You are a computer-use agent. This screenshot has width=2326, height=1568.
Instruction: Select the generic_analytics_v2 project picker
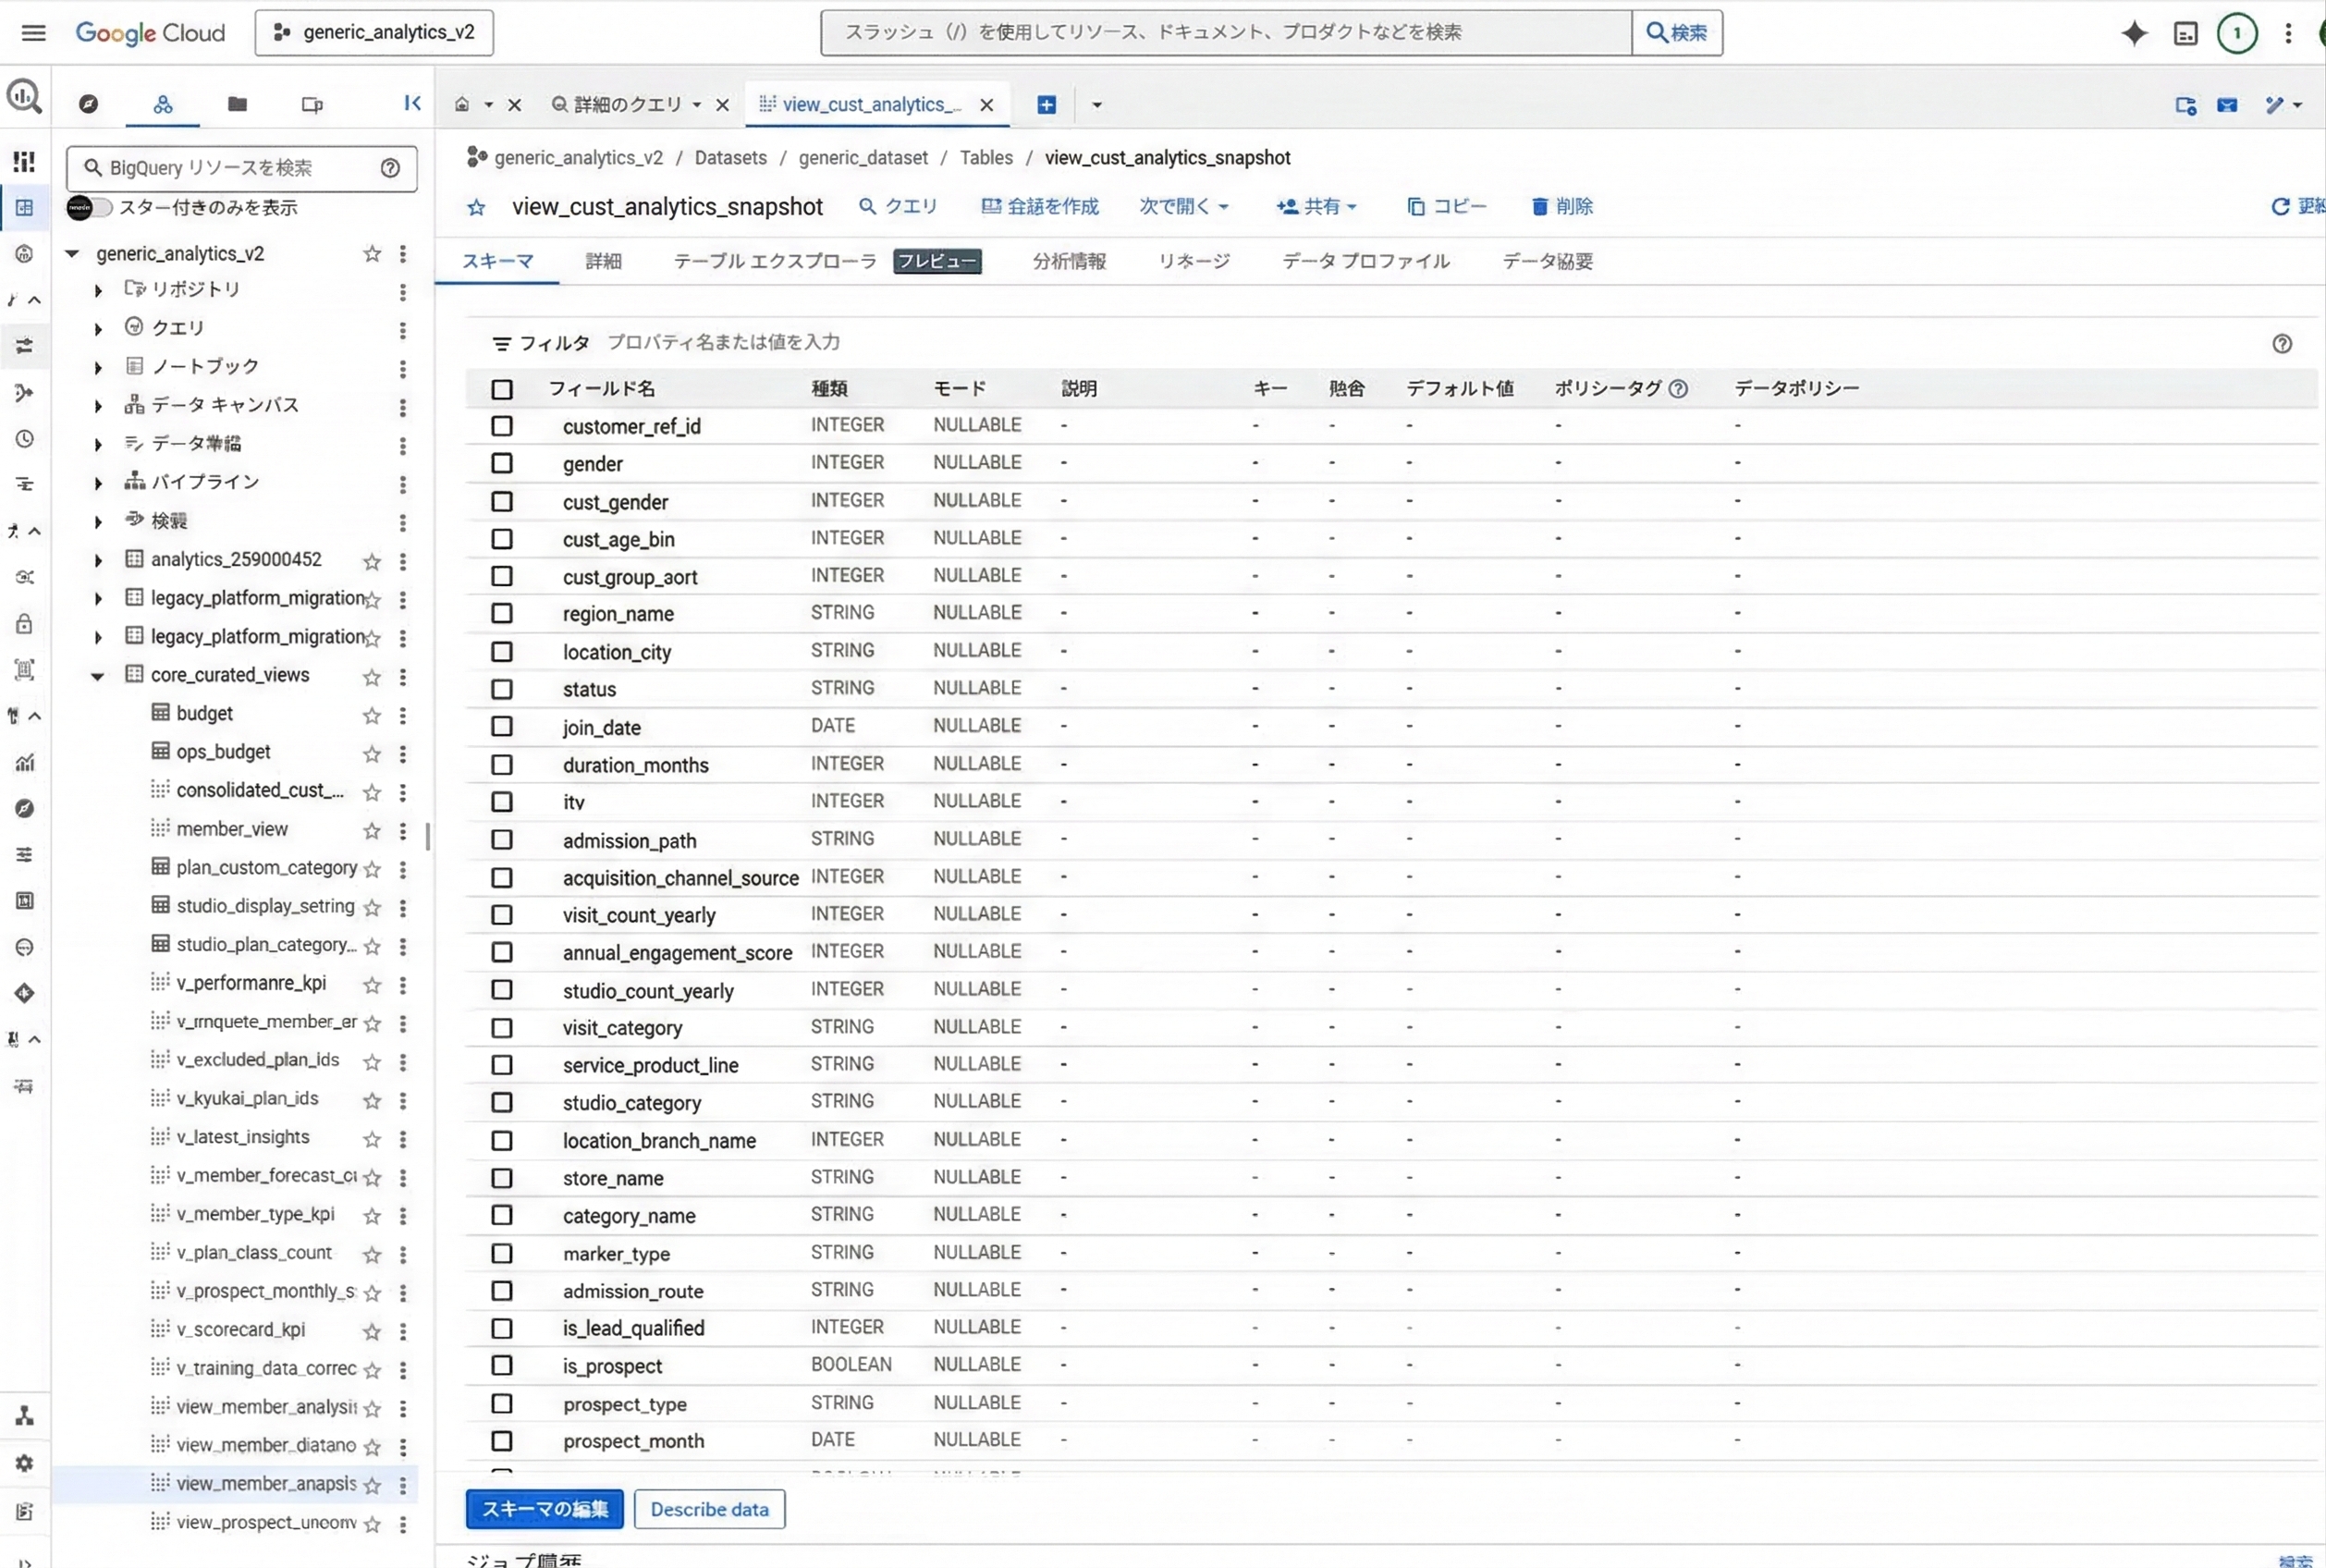(374, 33)
